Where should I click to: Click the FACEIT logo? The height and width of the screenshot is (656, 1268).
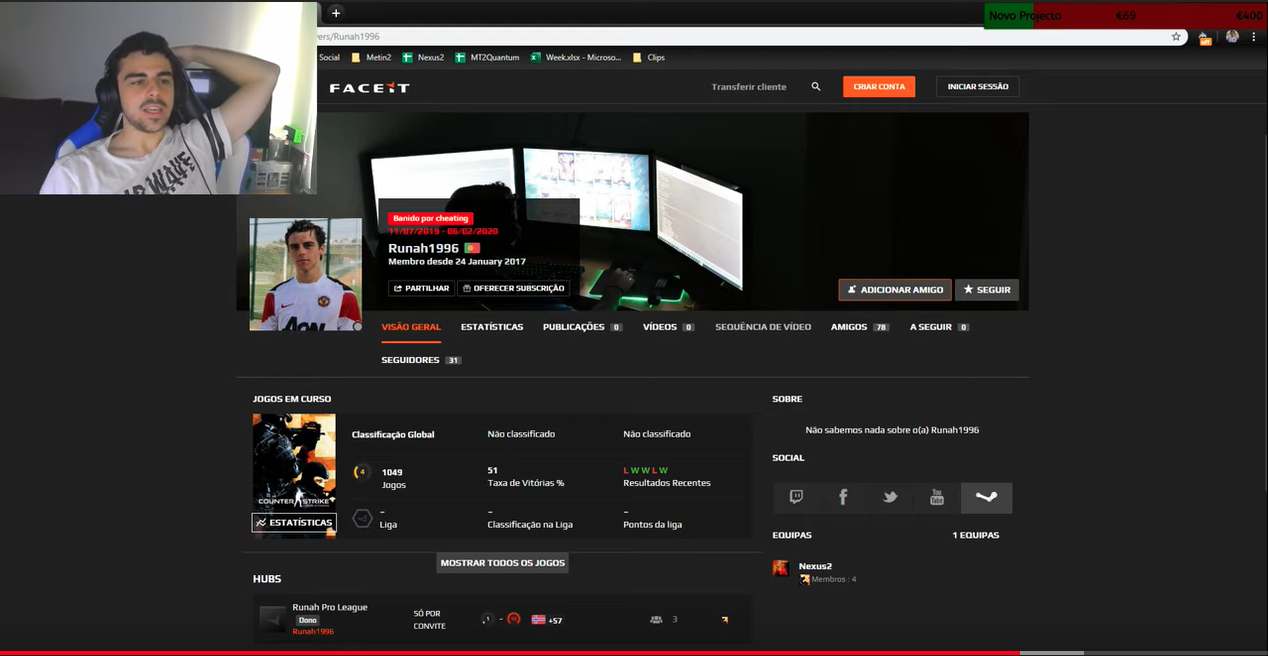(369, 87)
